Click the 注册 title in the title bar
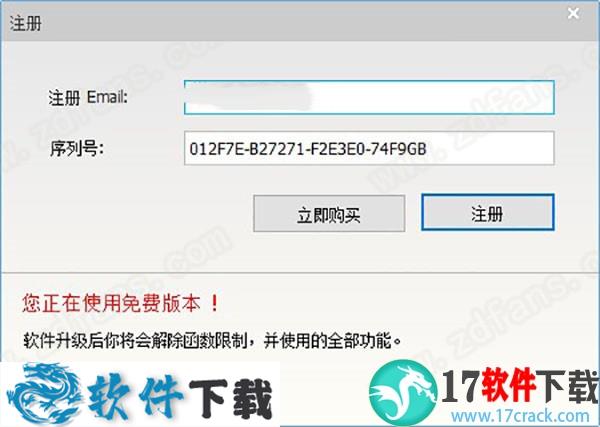Image resolution: width=600 pixels, height=427 pixels. pyautogui.click(x=26, y=23)
